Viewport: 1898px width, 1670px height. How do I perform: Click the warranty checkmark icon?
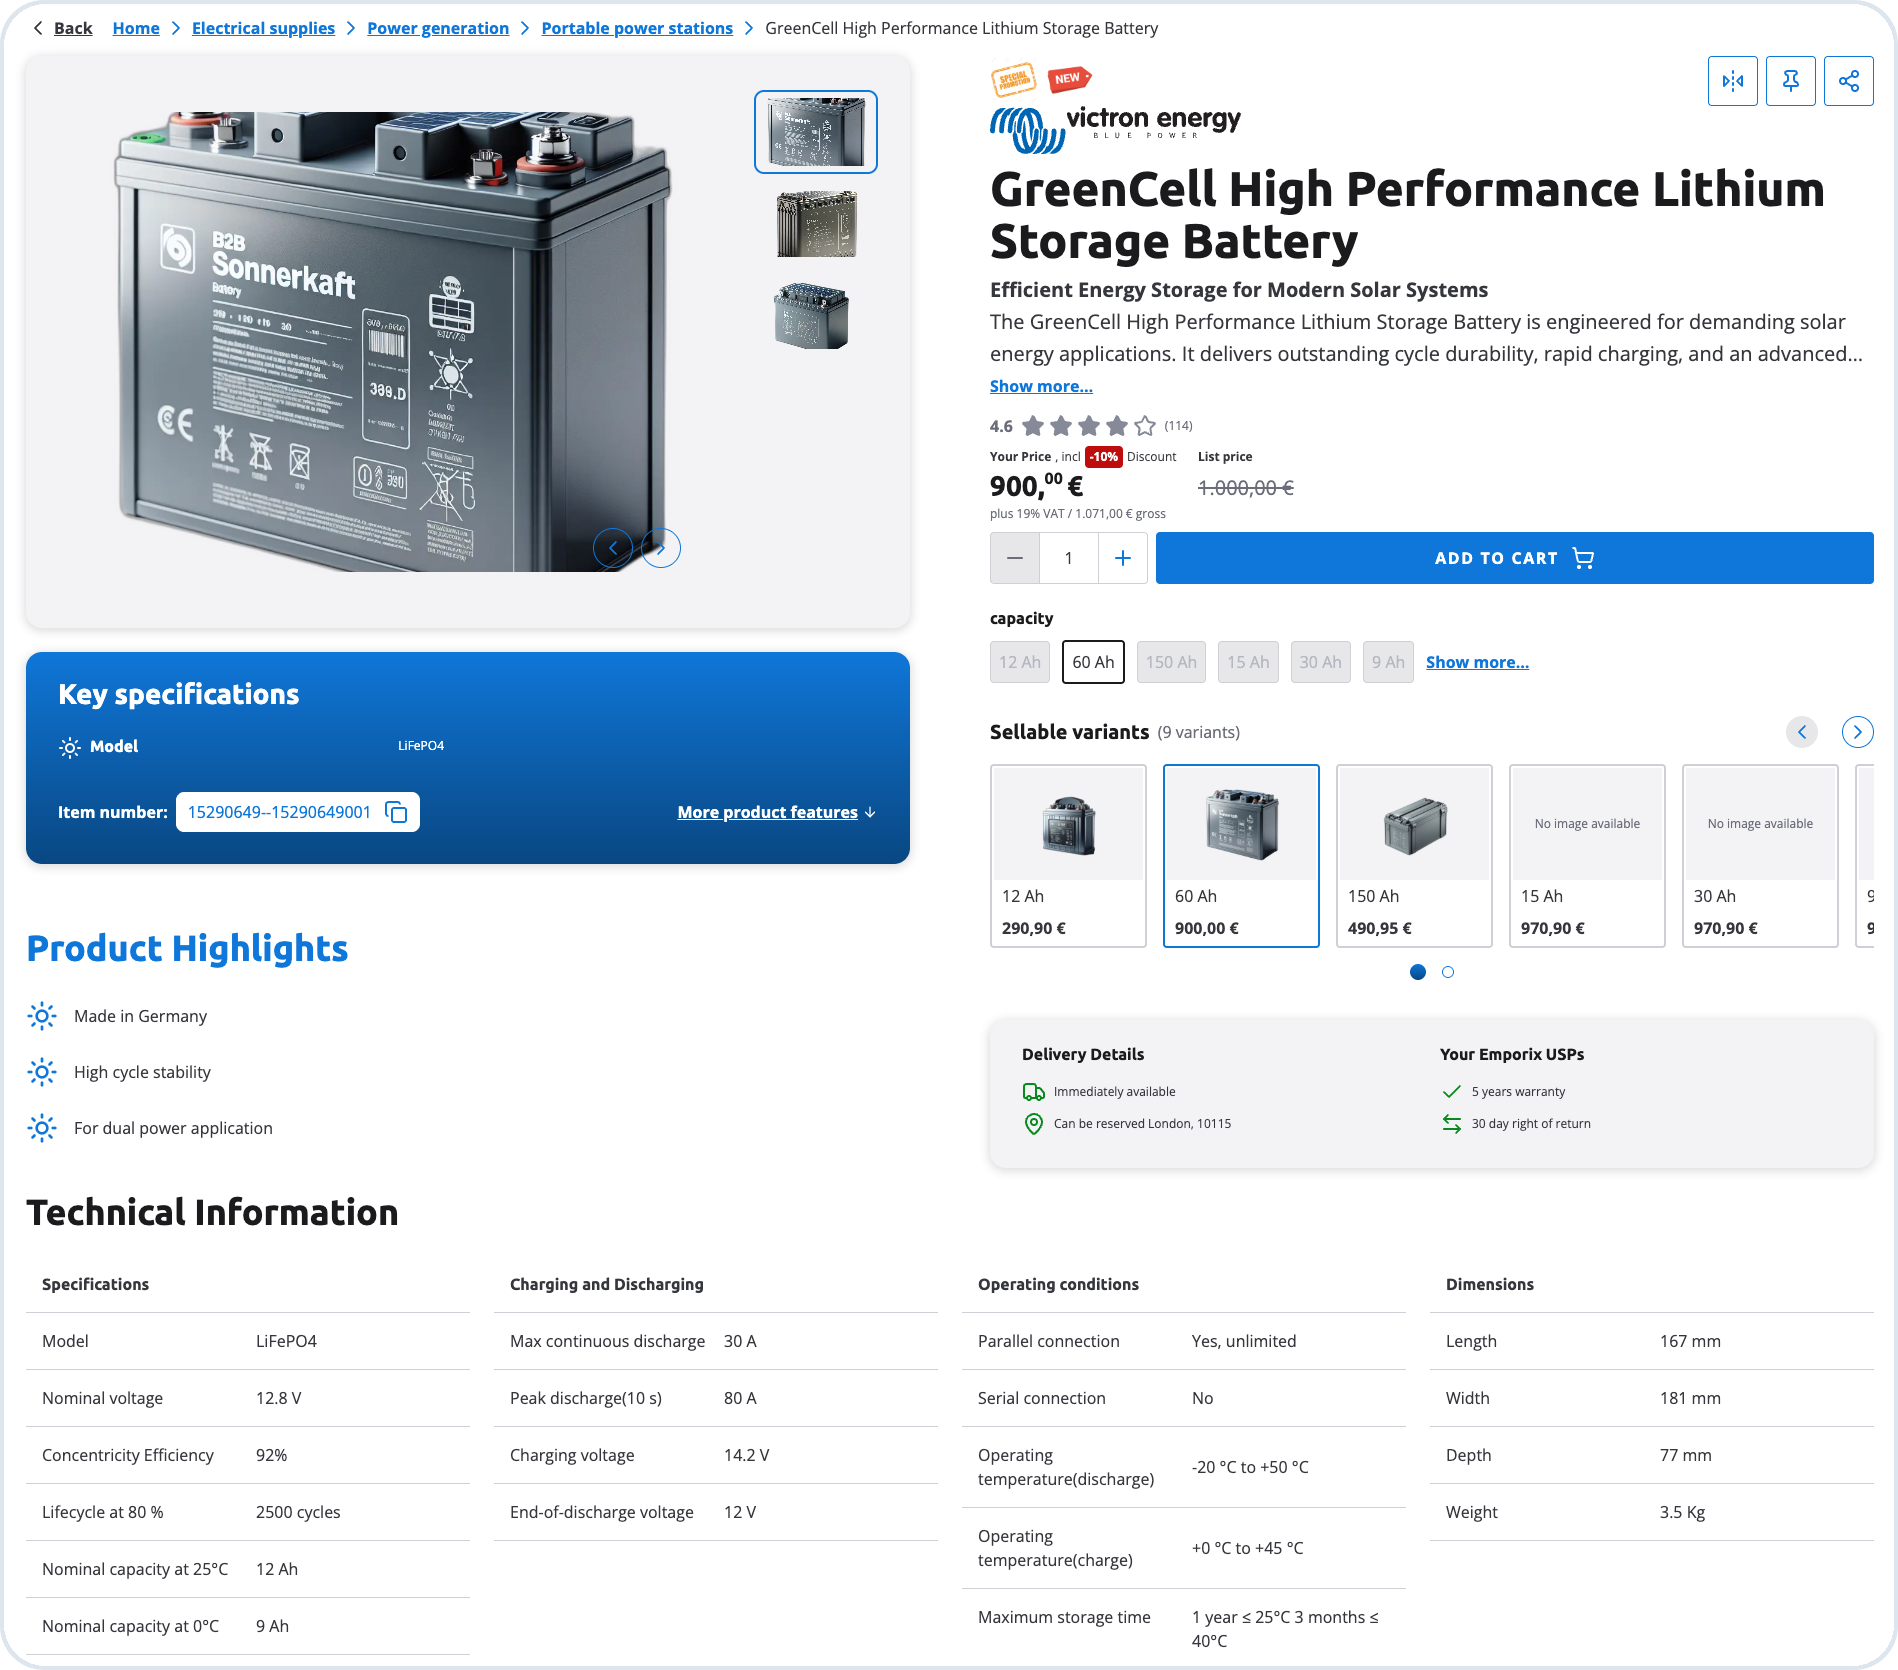pos(1452,1092)
